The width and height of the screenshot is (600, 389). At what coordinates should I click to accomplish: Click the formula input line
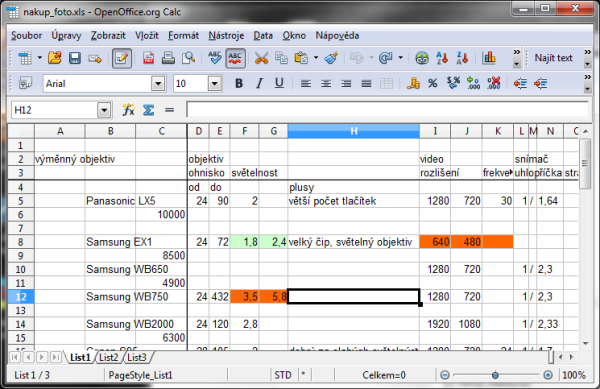pos(387,110)
